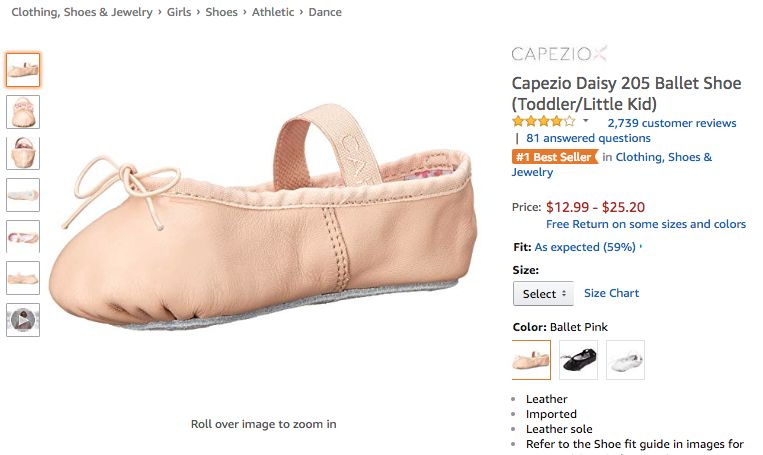View the third thumbnail shoe image

coord(23,153)
